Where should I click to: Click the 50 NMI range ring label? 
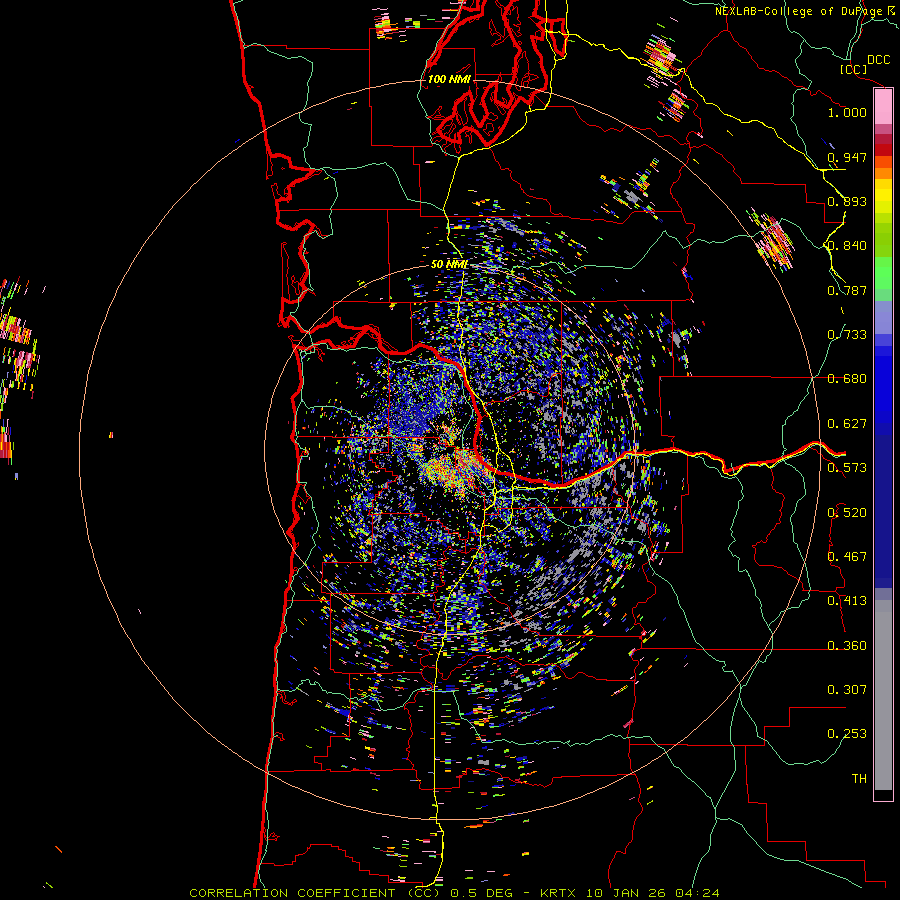click(449, 264)
